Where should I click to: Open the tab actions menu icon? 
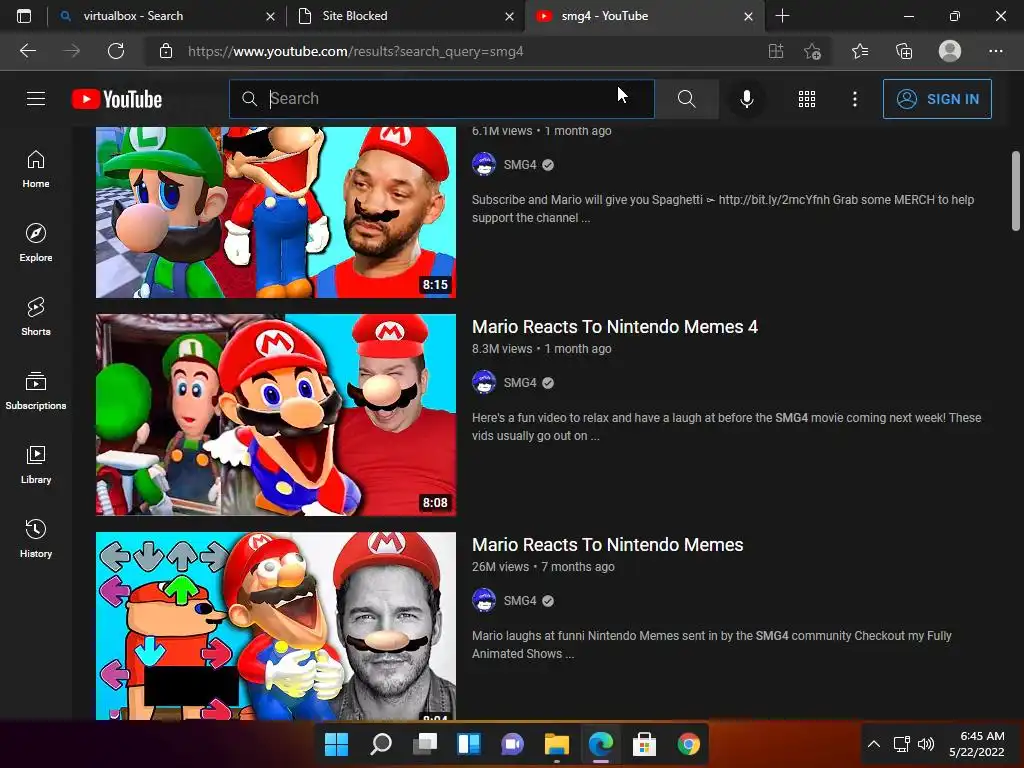coord(24,16)
